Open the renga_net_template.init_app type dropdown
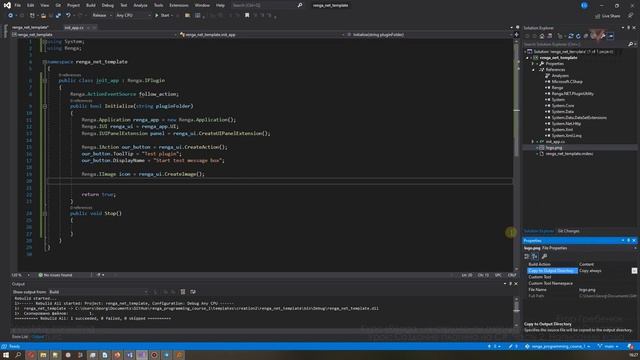The image size is (640, 360). click(261, 35)
